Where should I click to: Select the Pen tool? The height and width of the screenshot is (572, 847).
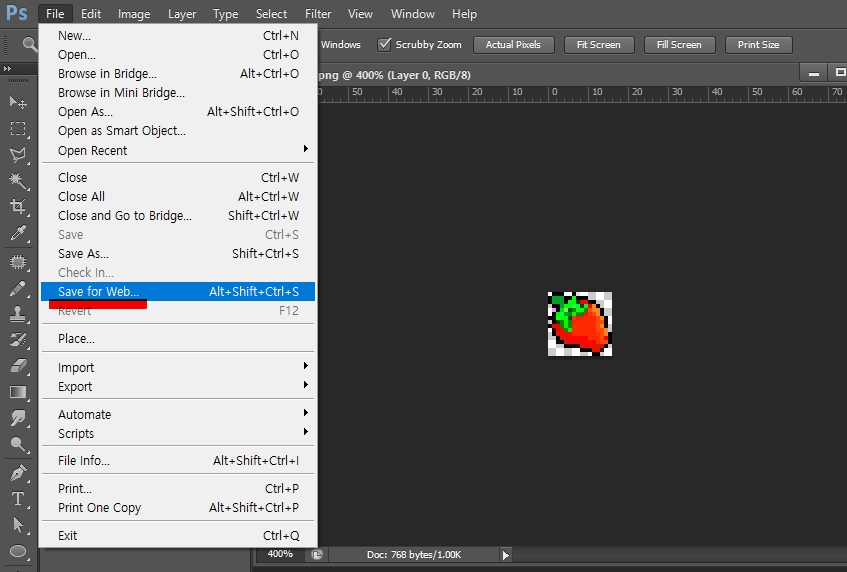click(18, 473)
